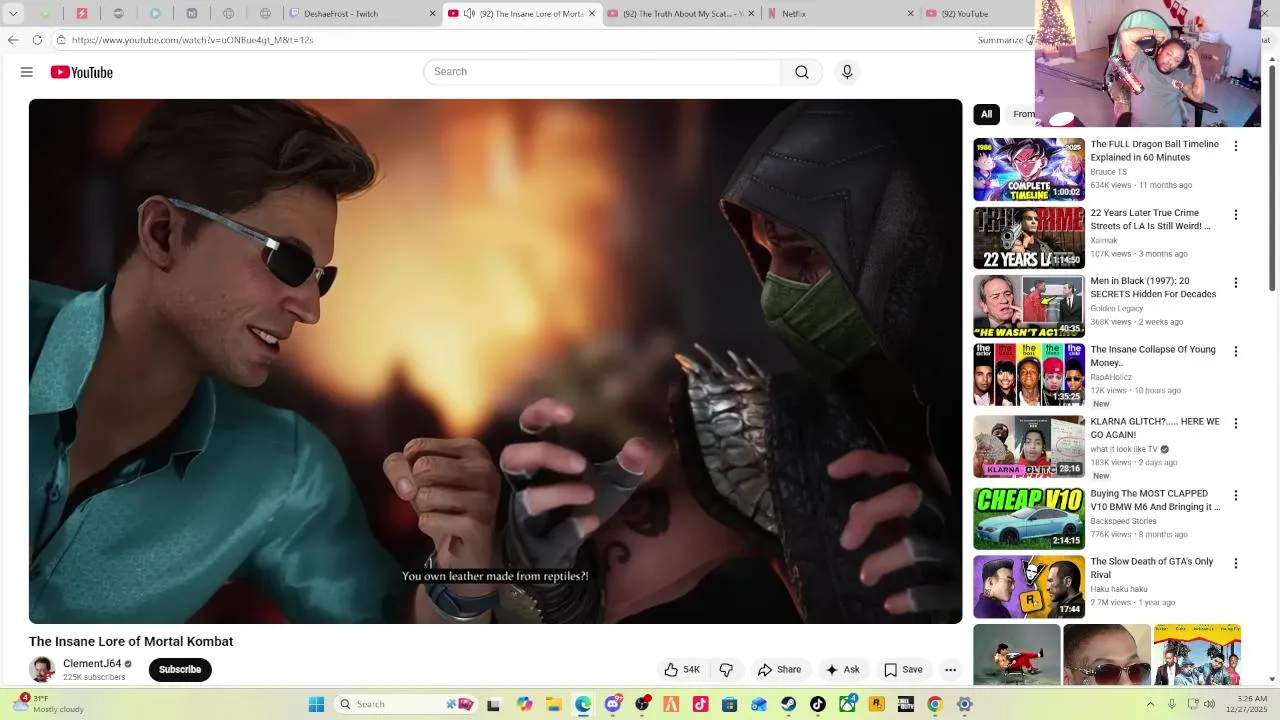1280x720 pixels.
Task: Focus the YouTube search box
Action: [603, 72]
